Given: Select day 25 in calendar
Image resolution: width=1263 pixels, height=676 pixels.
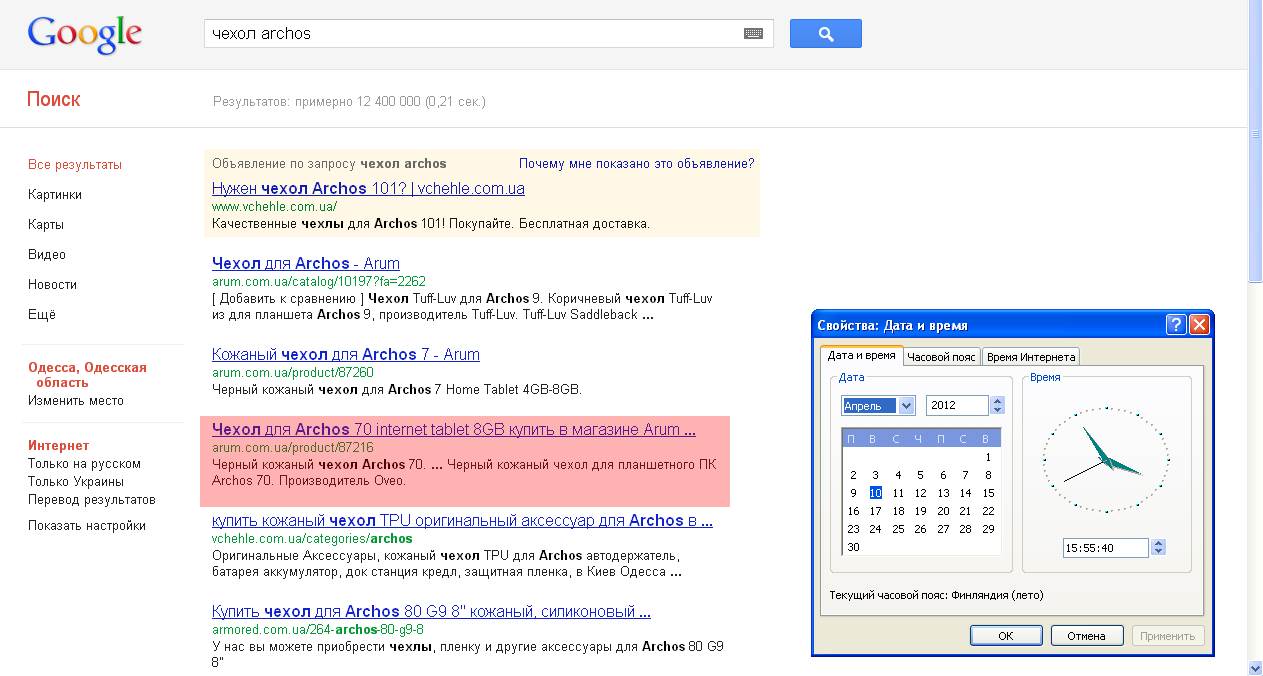Looking at the screenshot, I should pos(898,529).
